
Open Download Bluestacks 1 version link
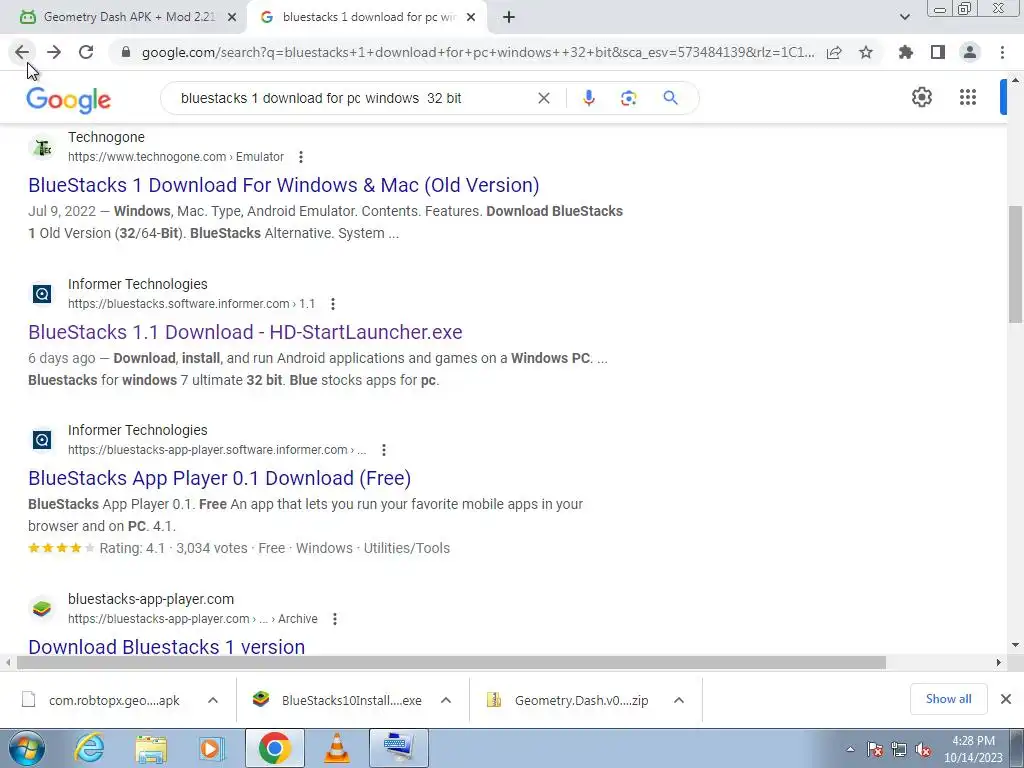coord(167,647)
